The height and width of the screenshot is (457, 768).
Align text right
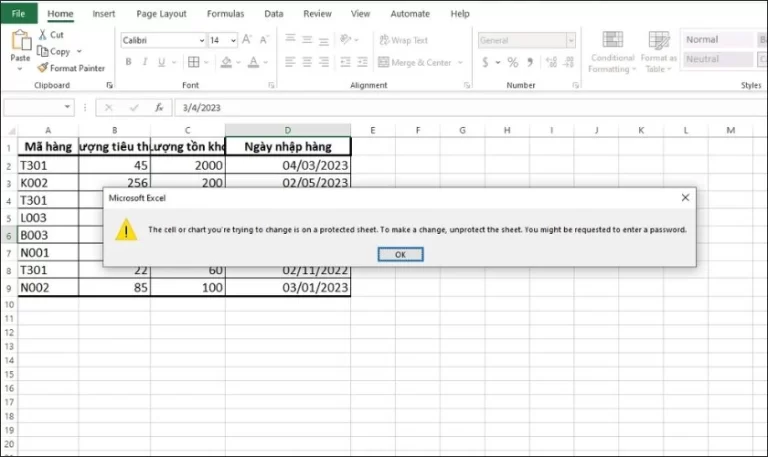point(324,62)
